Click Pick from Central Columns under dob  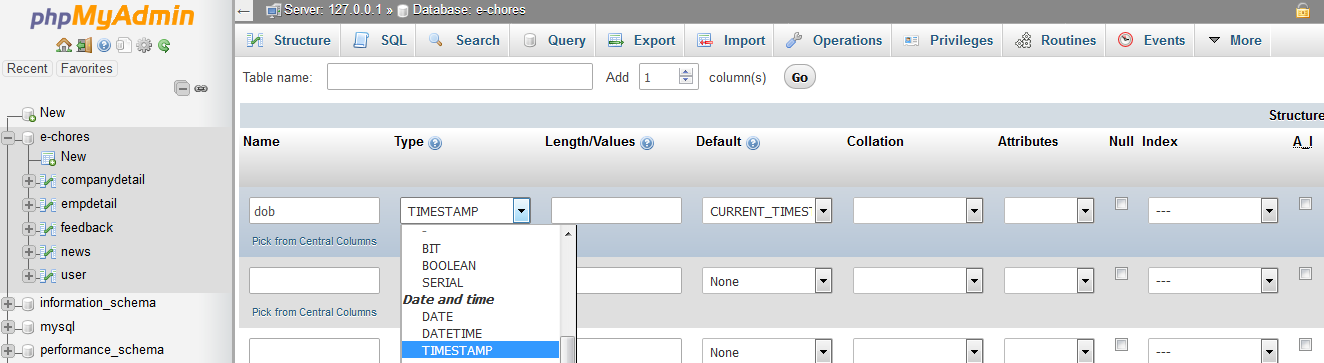click(314, 241)
